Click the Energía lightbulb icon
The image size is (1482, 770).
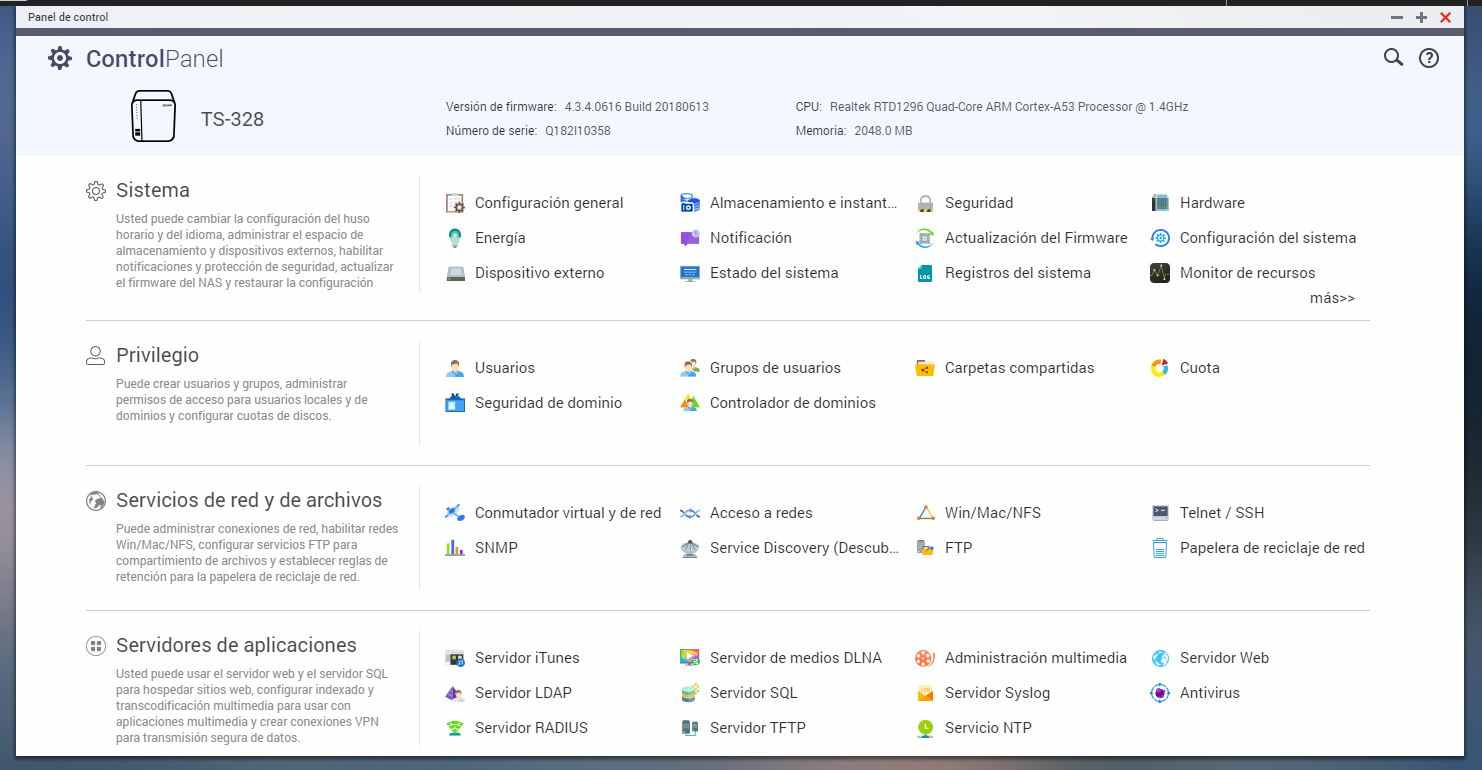pyautogui.click(x=455, y=238)
